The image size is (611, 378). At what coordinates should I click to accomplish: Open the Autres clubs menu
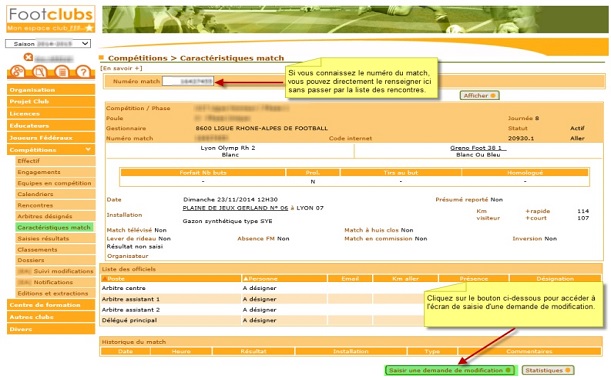[x=51, y=317]
